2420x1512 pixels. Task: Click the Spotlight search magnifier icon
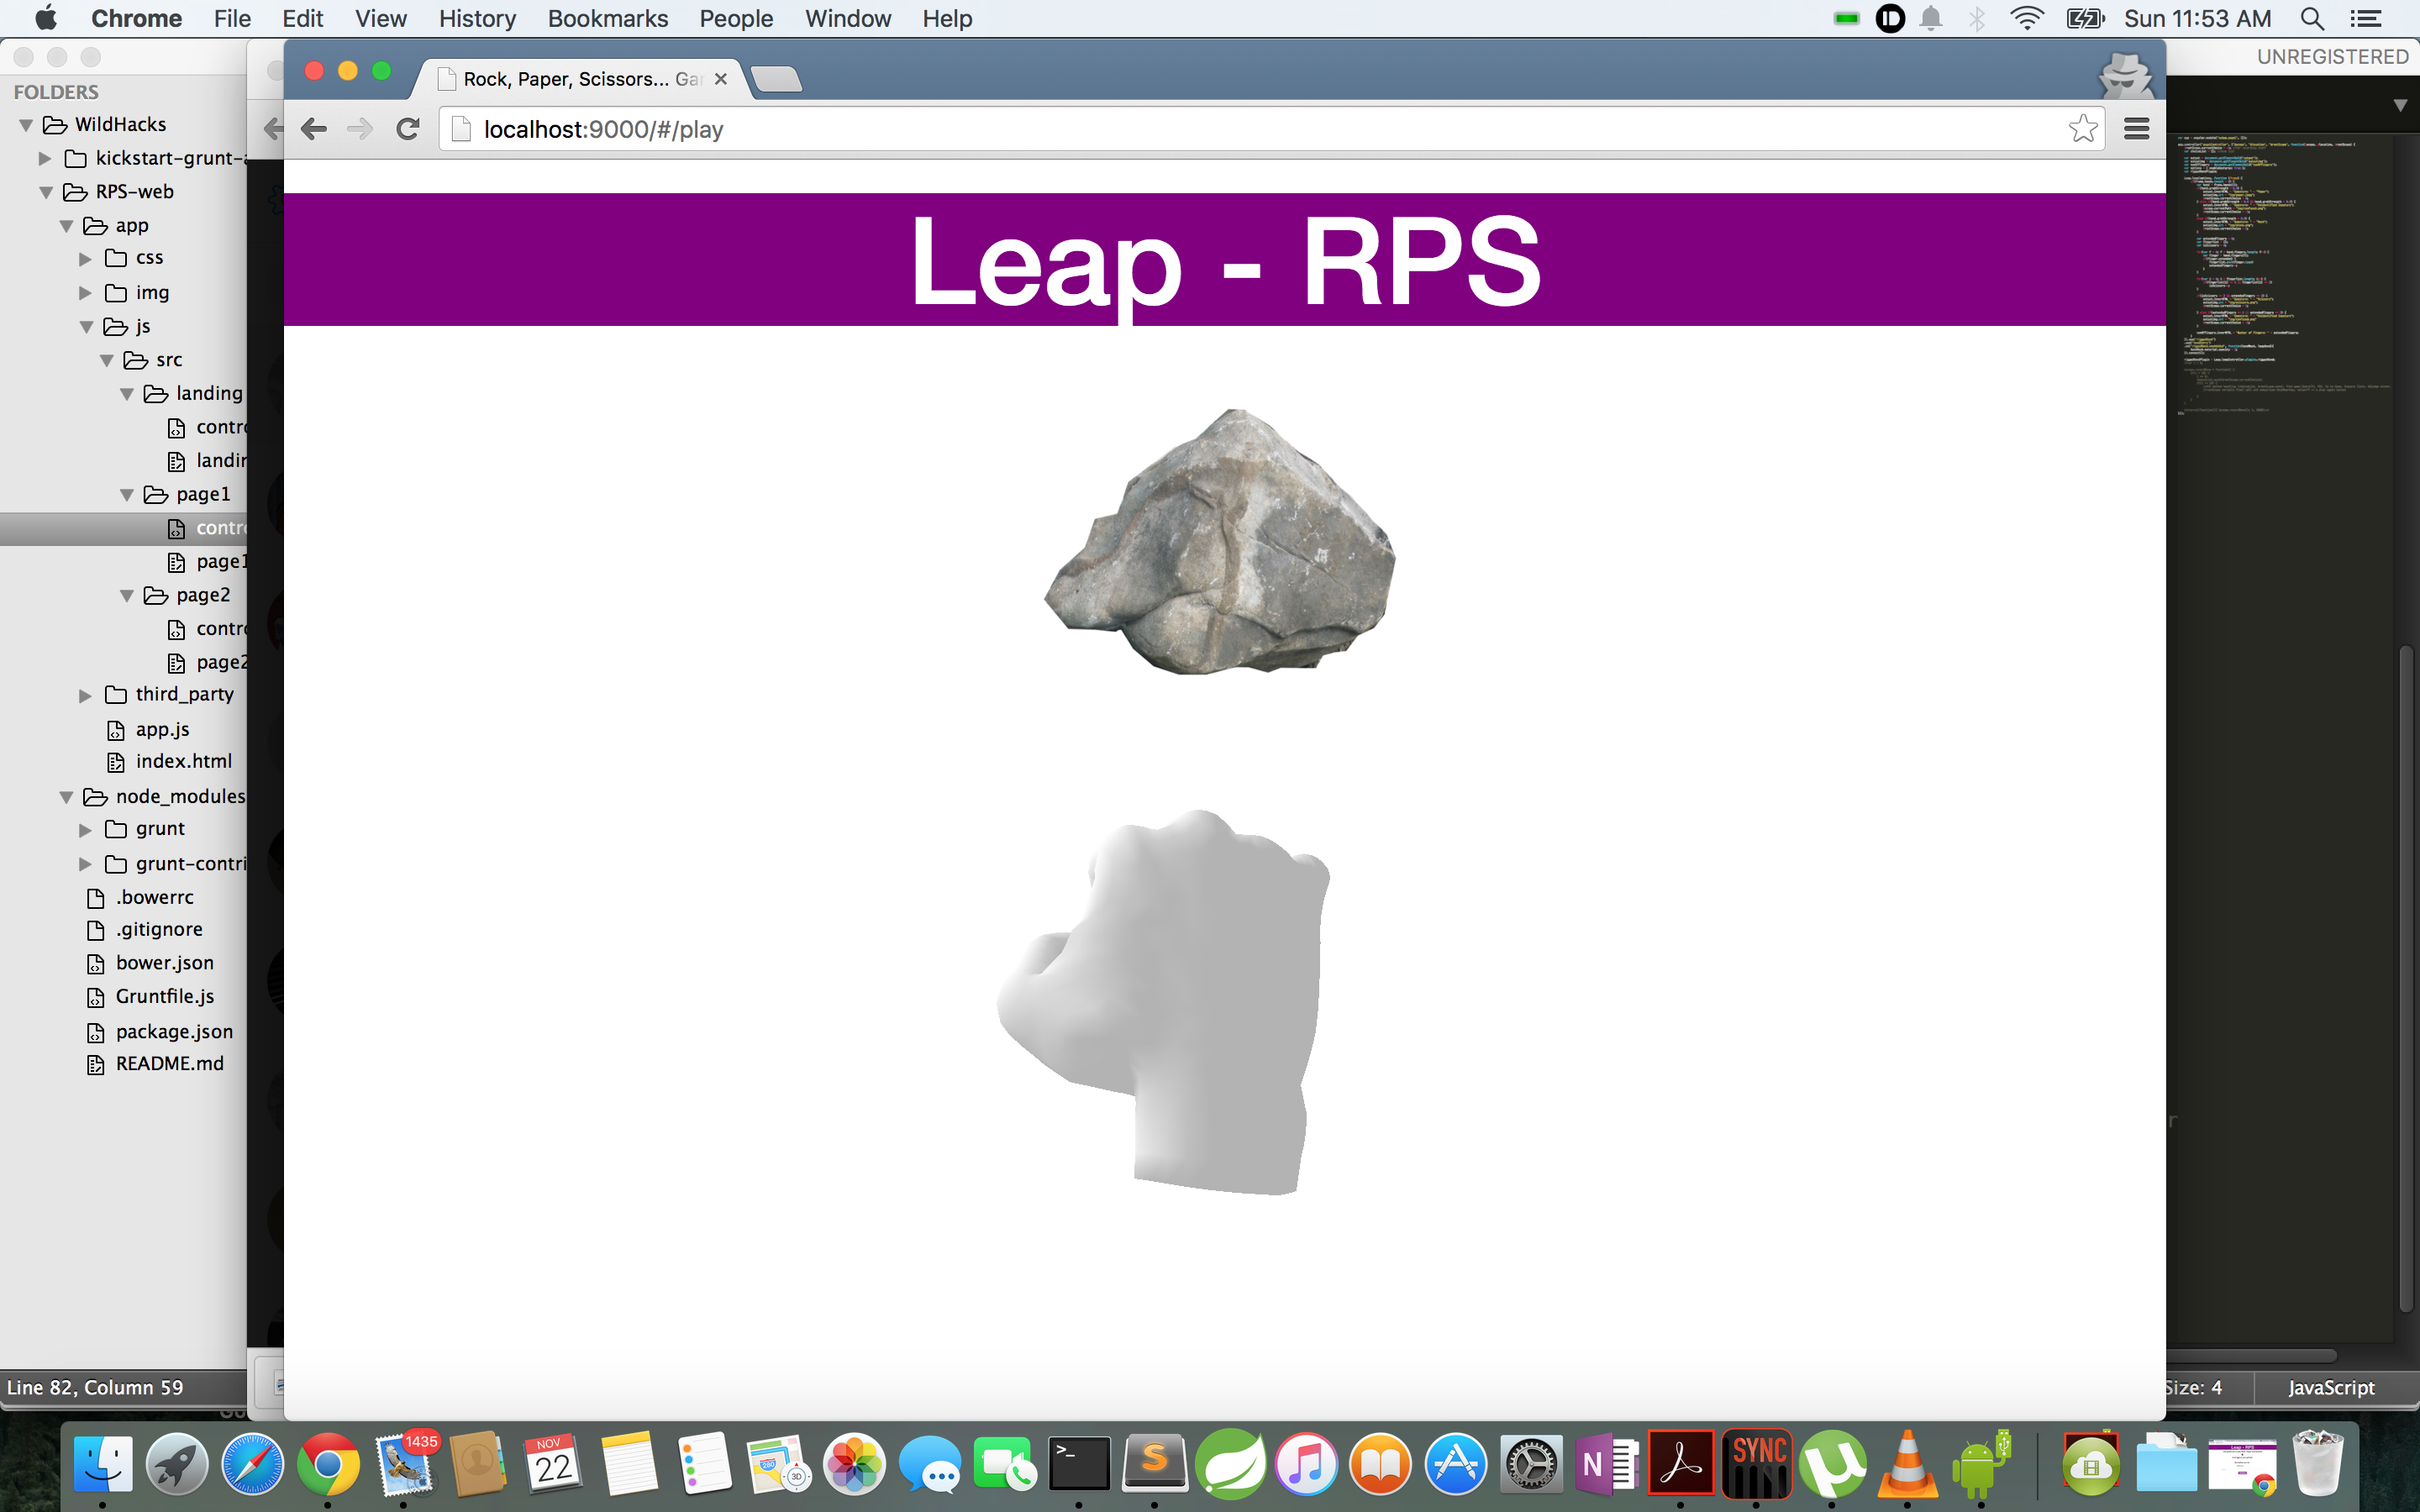(2311, 19)
